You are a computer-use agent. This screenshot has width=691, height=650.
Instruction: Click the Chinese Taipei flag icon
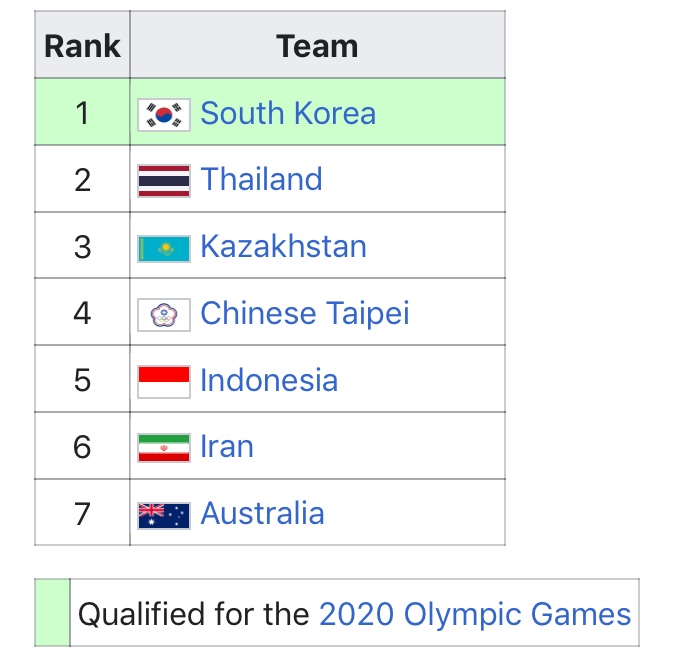click(164, 315)
